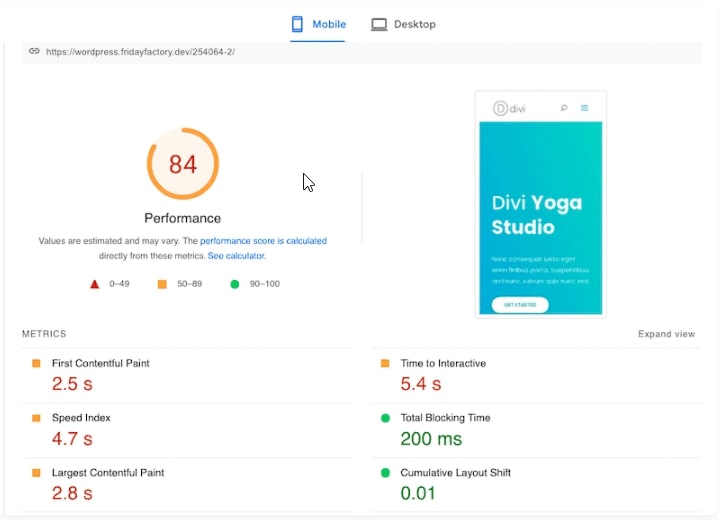Click the Get Started button in preview
This screenshot has height=520, width=720.
[520, 304]
